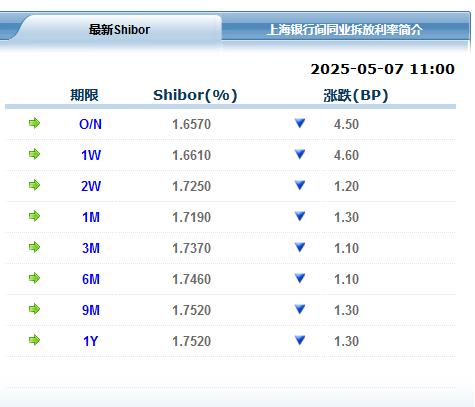Image resolution: width=475 pixels, height=407 pixels.
Task: Click the blue down triangle in the 2W row
Action: (300, 185)
